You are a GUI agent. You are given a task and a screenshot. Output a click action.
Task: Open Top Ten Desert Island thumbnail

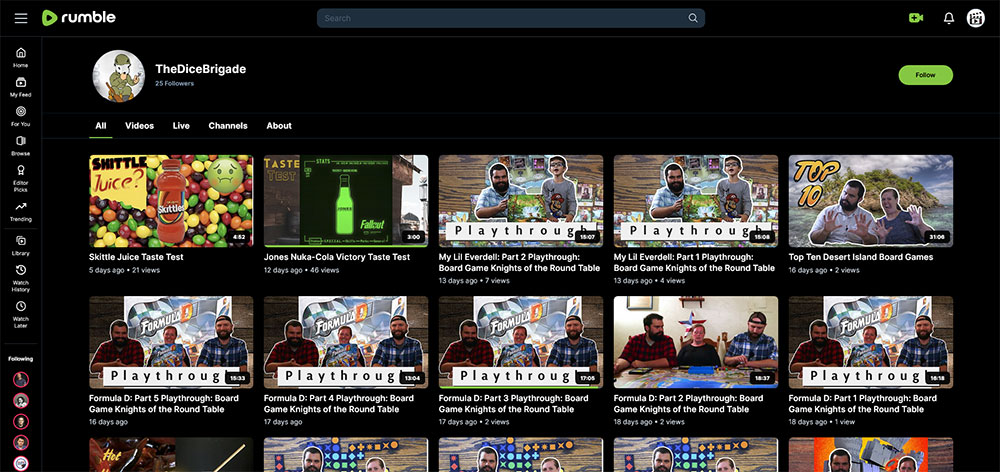pyautogui.click(x=871, y=201)
